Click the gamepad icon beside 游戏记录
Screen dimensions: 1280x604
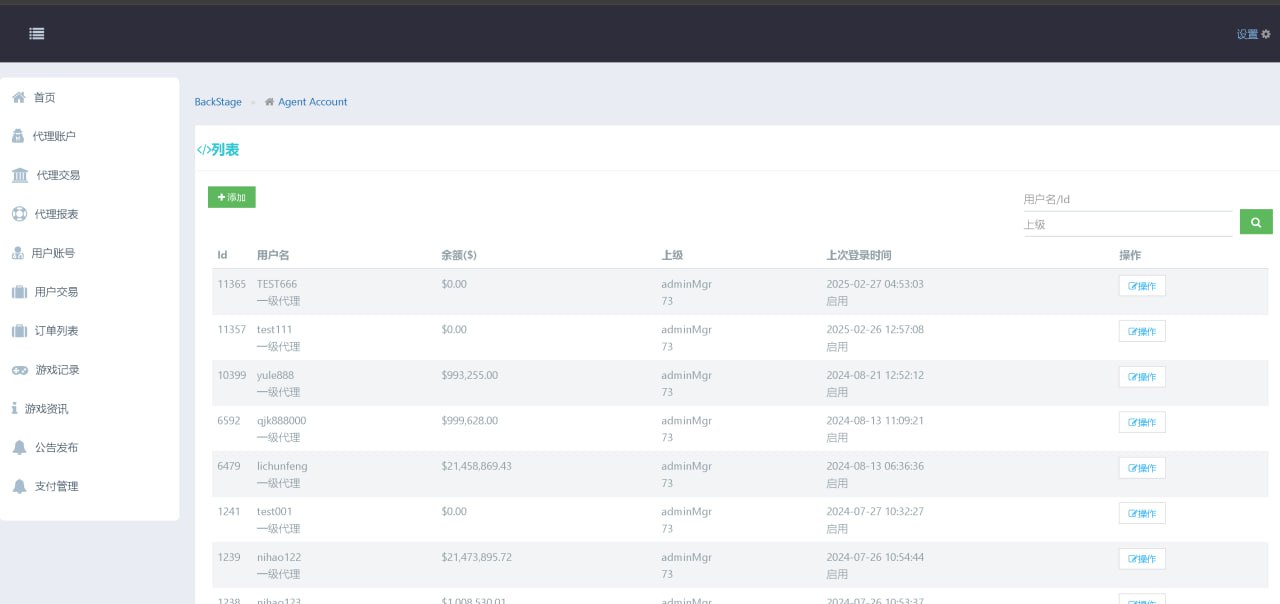[20, 370]
